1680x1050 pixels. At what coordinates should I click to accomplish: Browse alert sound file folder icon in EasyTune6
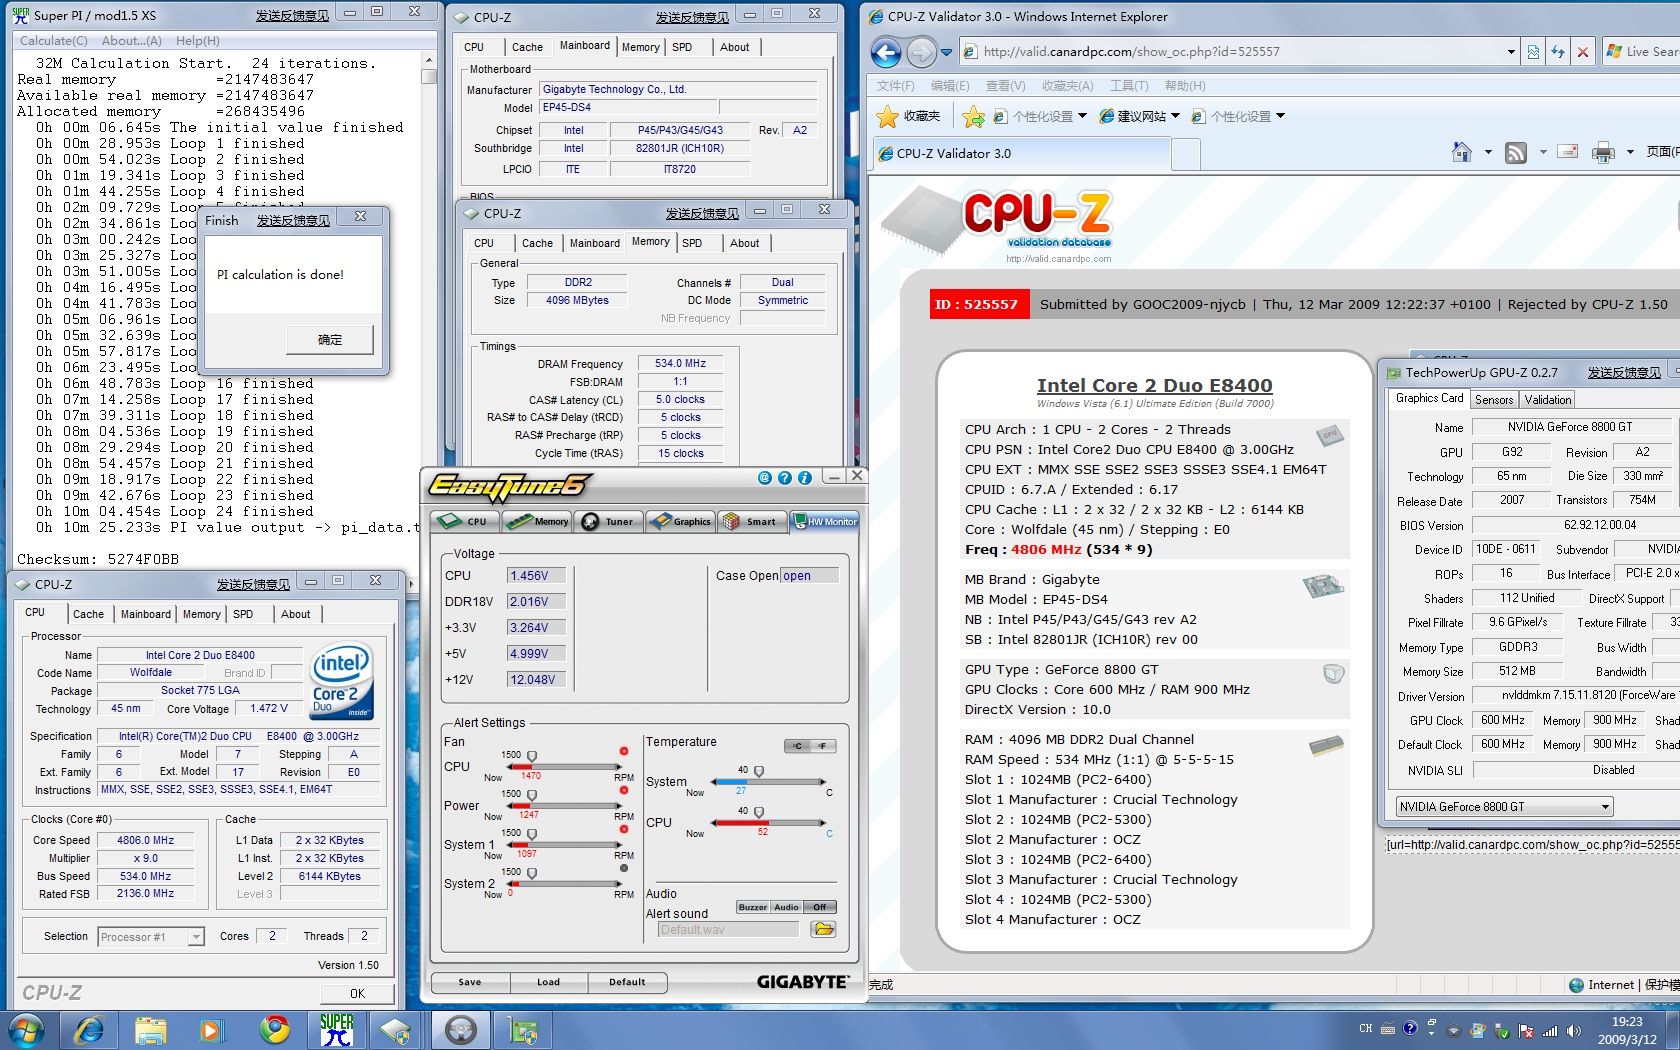coord(823,929)
